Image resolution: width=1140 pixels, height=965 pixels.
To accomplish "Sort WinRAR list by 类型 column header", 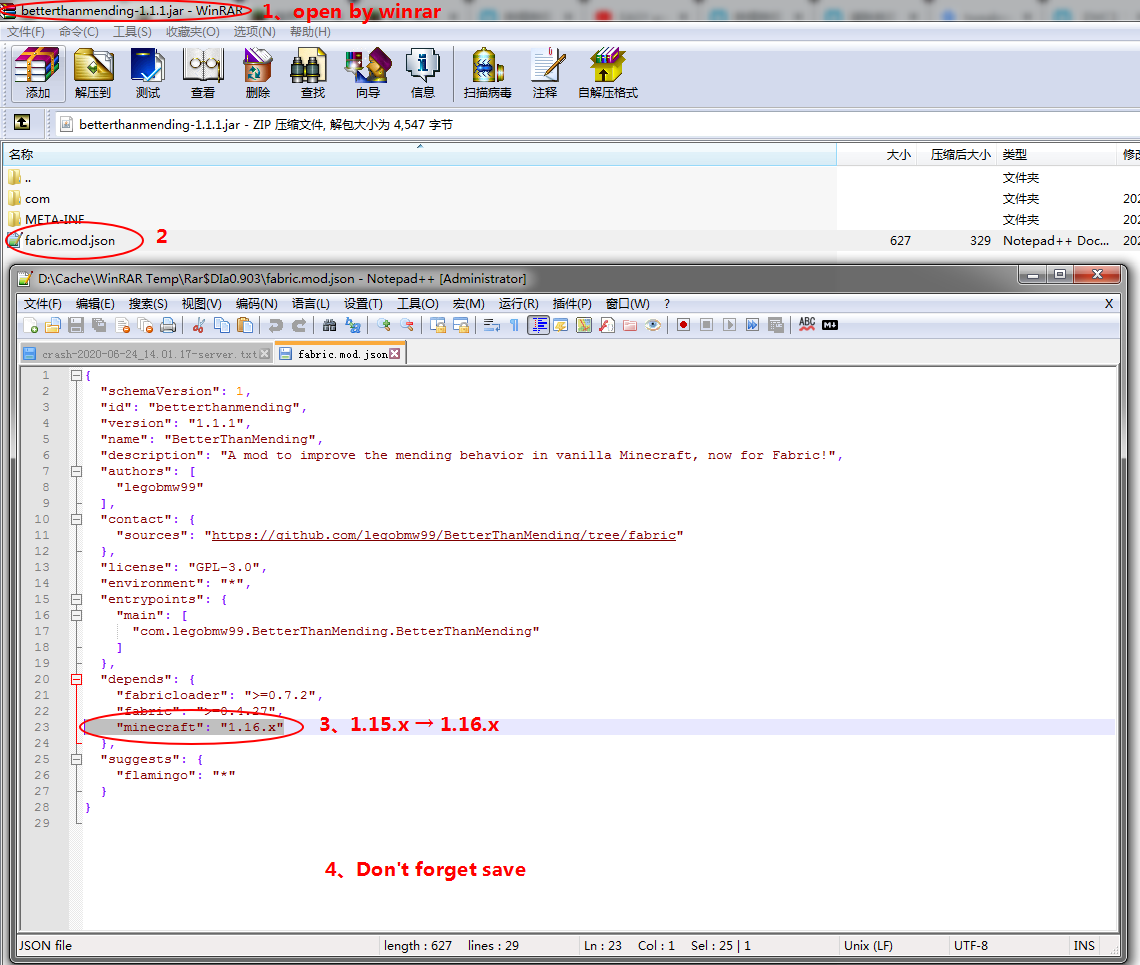I will [x=1056, y=154].
